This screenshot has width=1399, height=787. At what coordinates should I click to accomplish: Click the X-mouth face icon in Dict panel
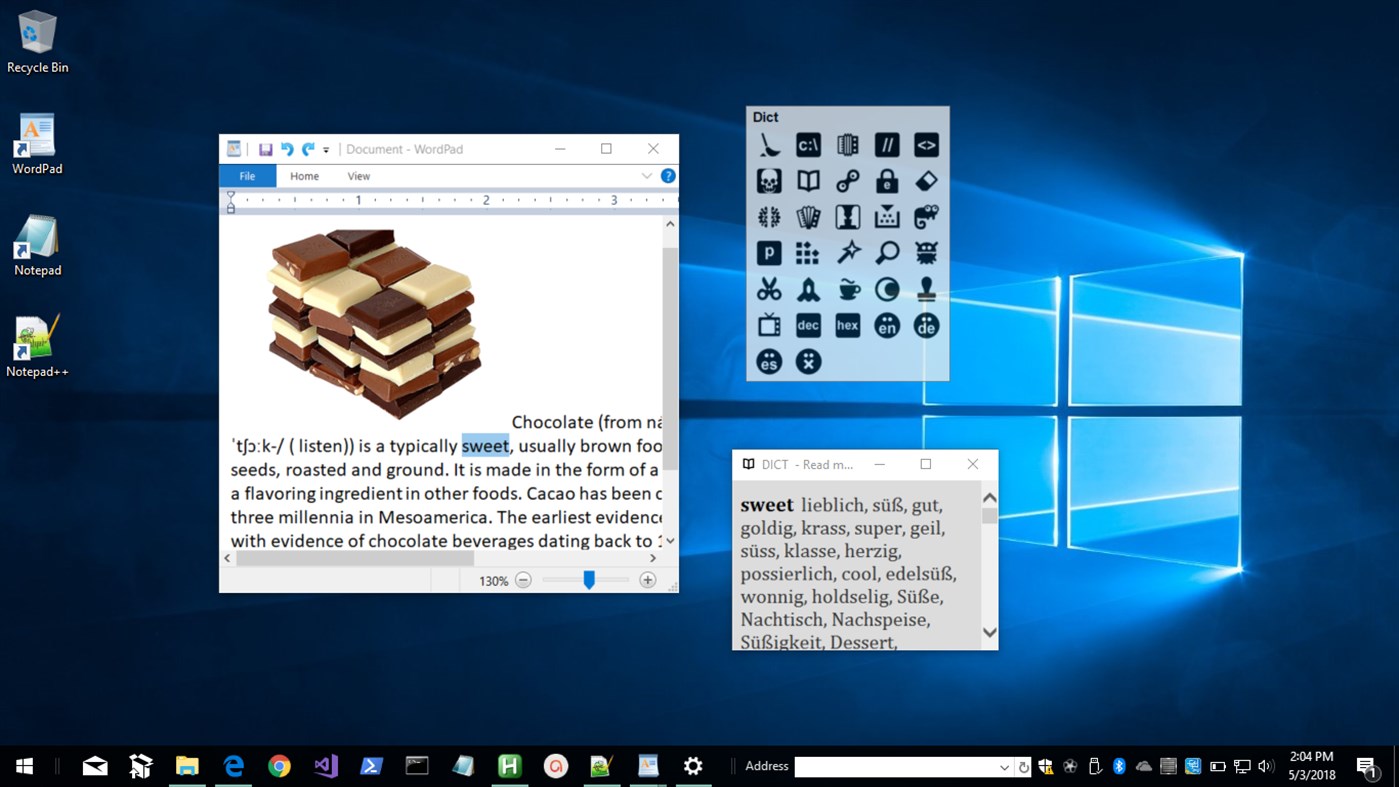click(x=808, y=361)
